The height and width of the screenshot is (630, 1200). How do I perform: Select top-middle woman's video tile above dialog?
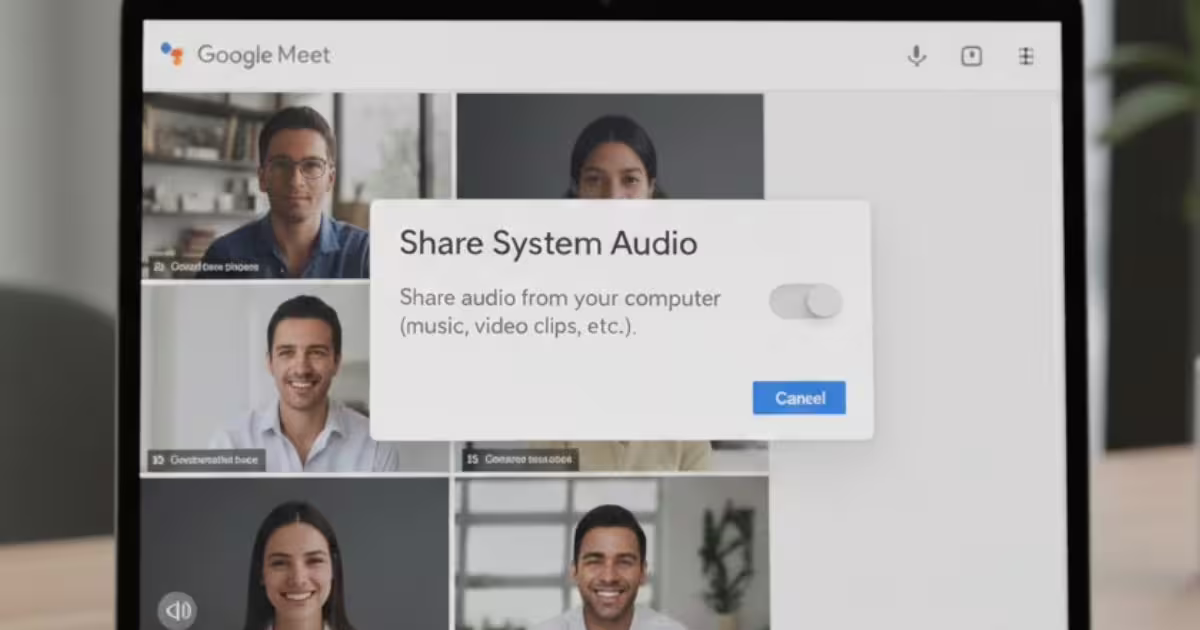coord(610,145)
